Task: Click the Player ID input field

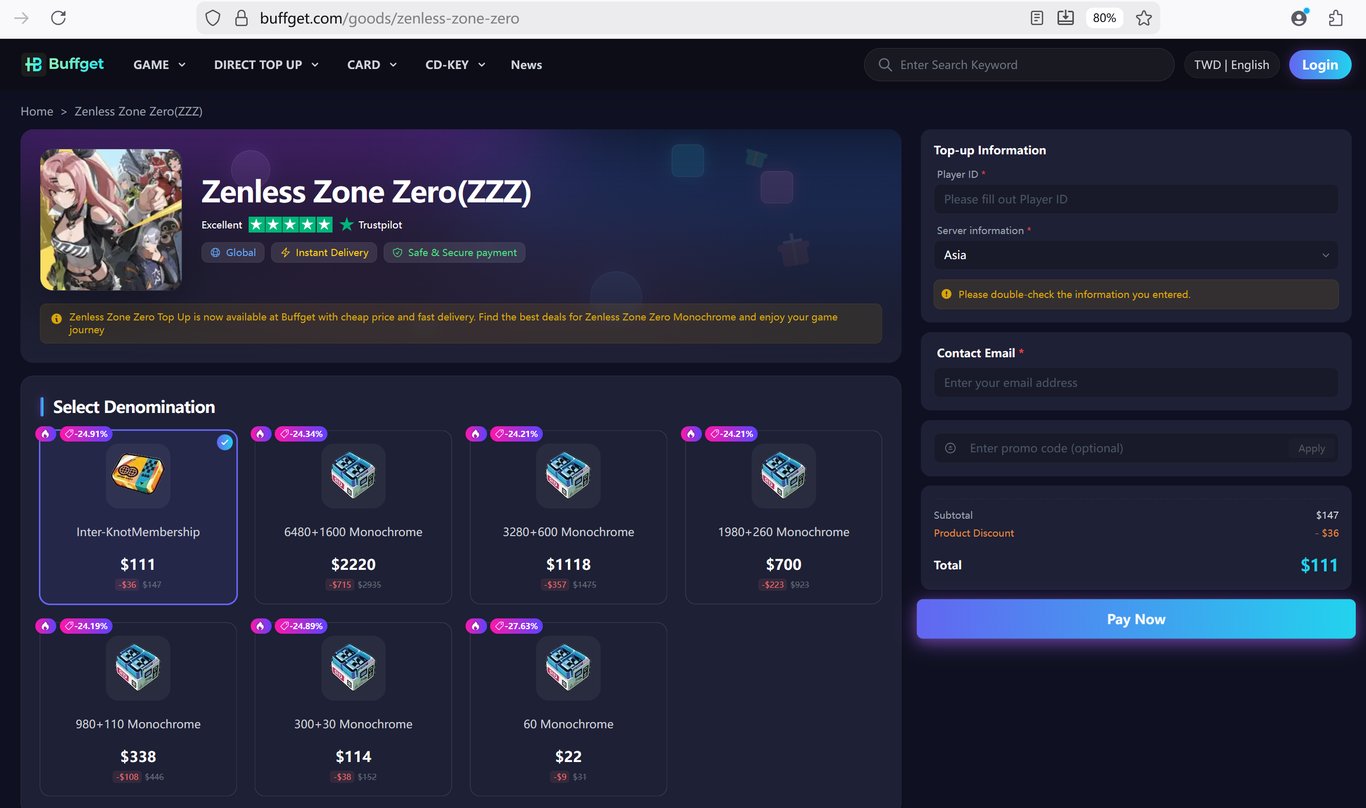Action: [x=1136, y=199]
